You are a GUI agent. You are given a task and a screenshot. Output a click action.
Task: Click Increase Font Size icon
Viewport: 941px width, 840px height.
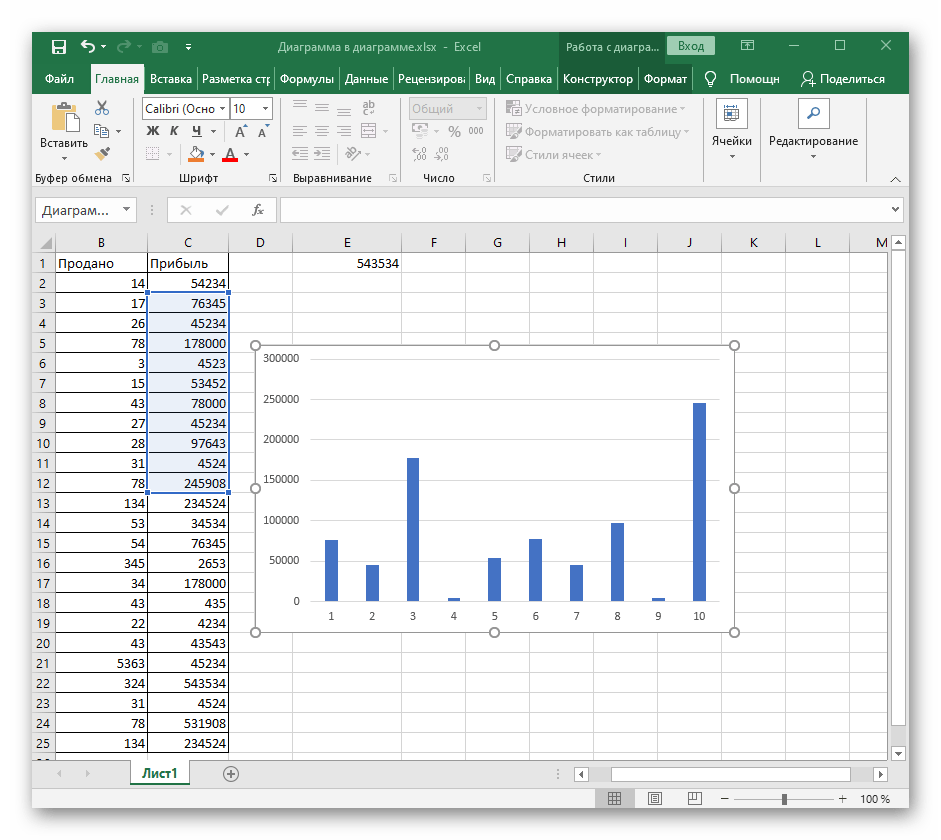point(241,131)
